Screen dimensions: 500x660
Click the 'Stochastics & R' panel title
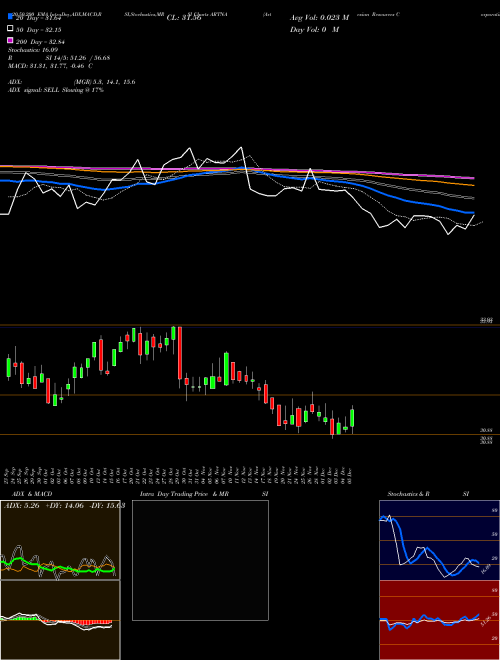[408, 494]
